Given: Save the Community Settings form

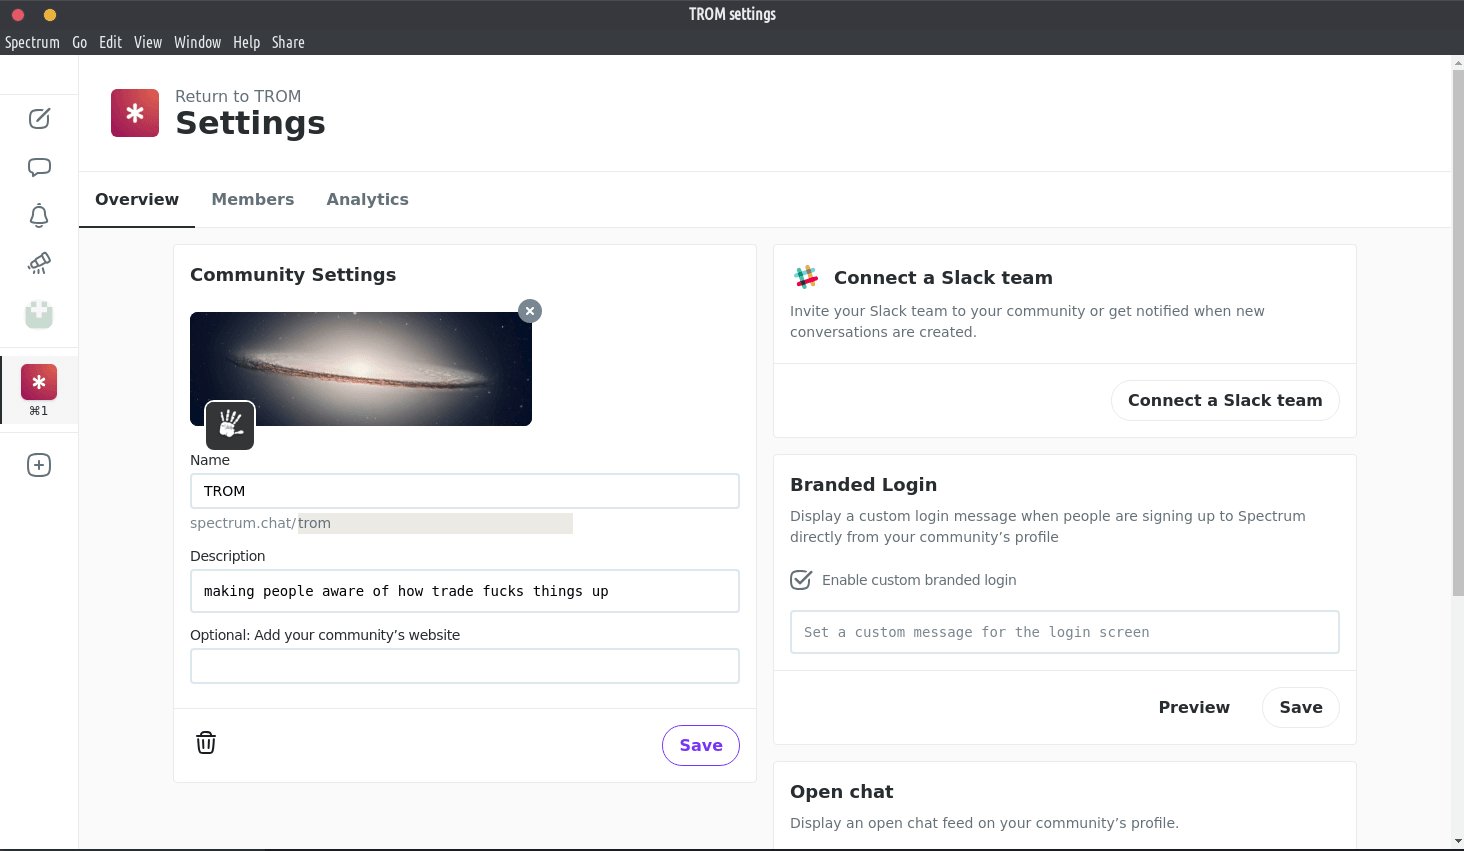Looking at the screenshot, I should click(700, 746).
